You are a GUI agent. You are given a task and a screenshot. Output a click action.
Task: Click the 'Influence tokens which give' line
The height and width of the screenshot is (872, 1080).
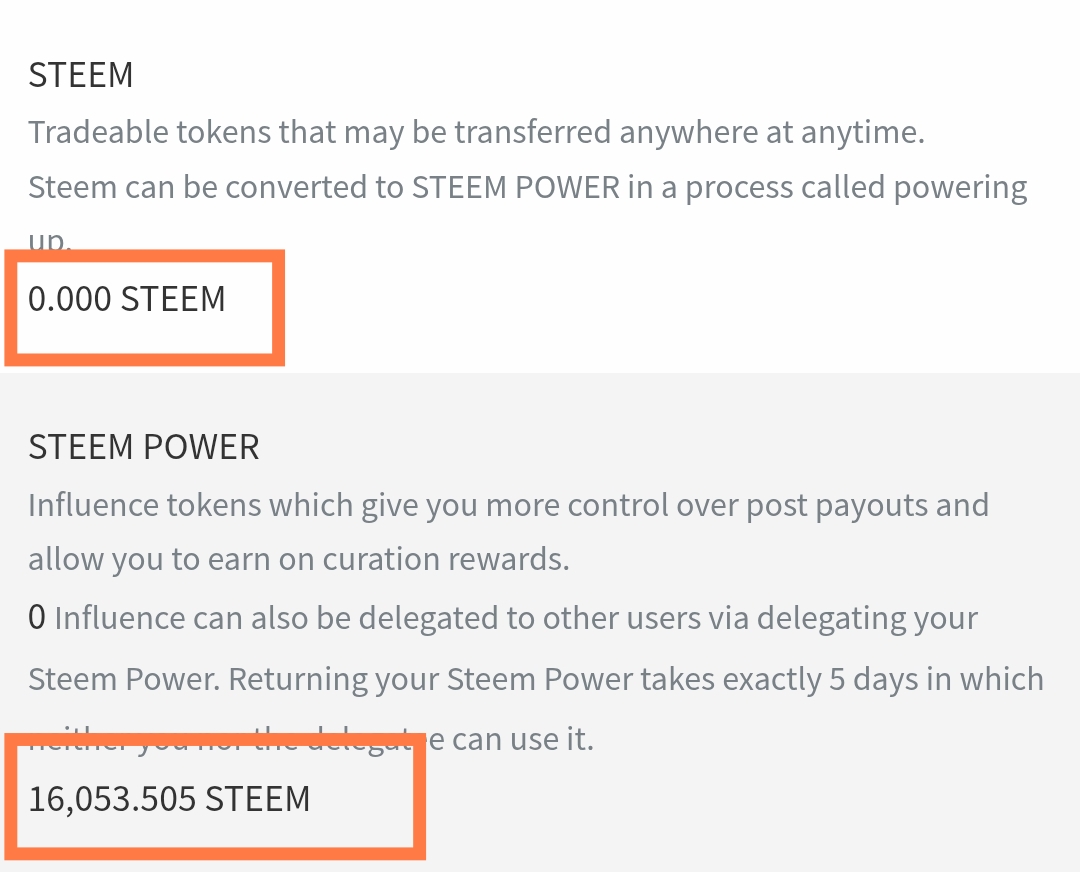[x=508, y=506]
